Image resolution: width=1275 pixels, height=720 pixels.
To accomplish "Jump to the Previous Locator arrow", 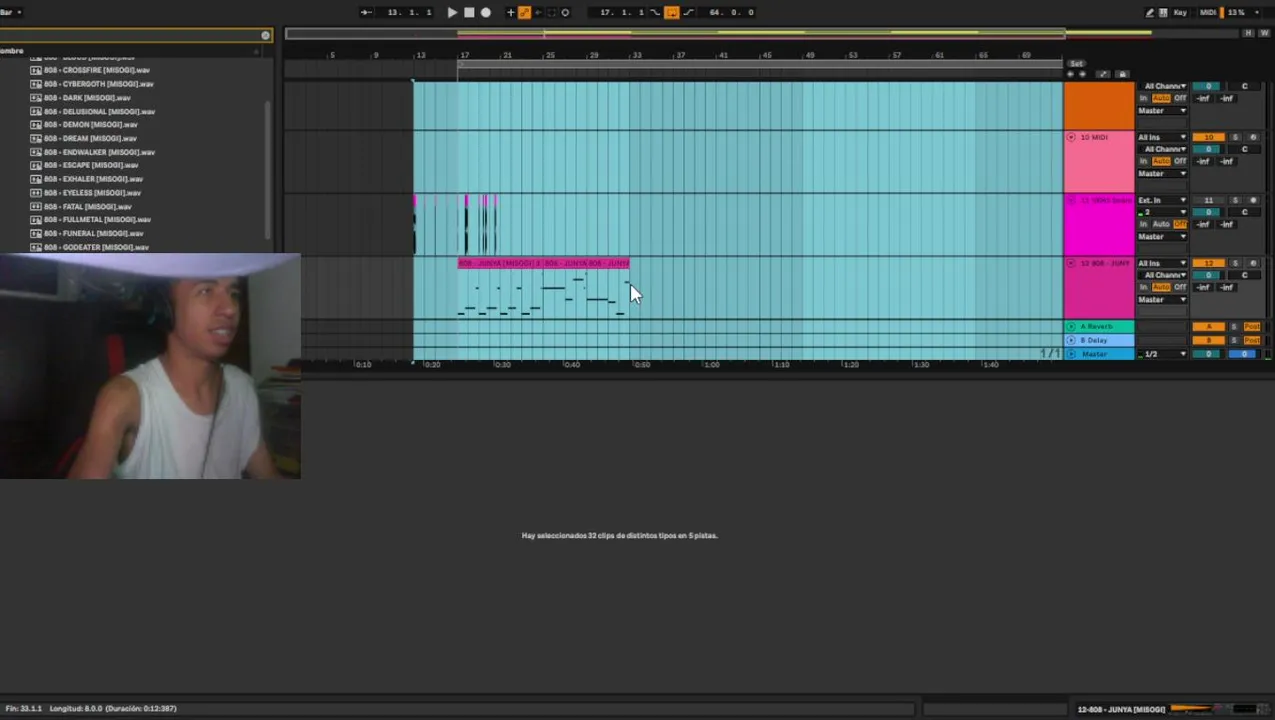I will tap(1071, 74).
